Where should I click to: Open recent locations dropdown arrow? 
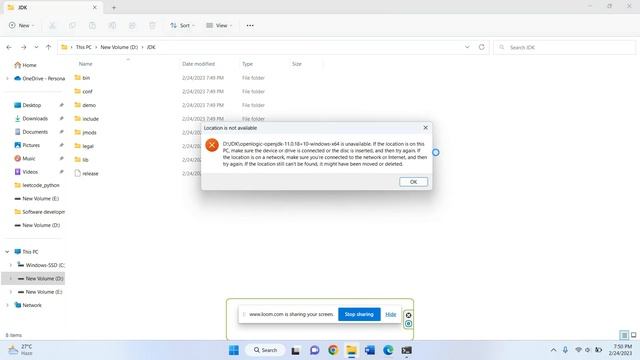pyautogui.click(x=36, y=47)
